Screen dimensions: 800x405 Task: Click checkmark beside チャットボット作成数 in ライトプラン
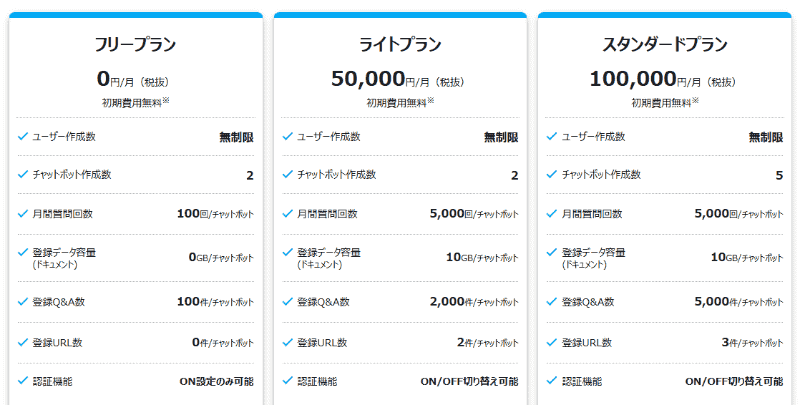[x=288, y=174]
